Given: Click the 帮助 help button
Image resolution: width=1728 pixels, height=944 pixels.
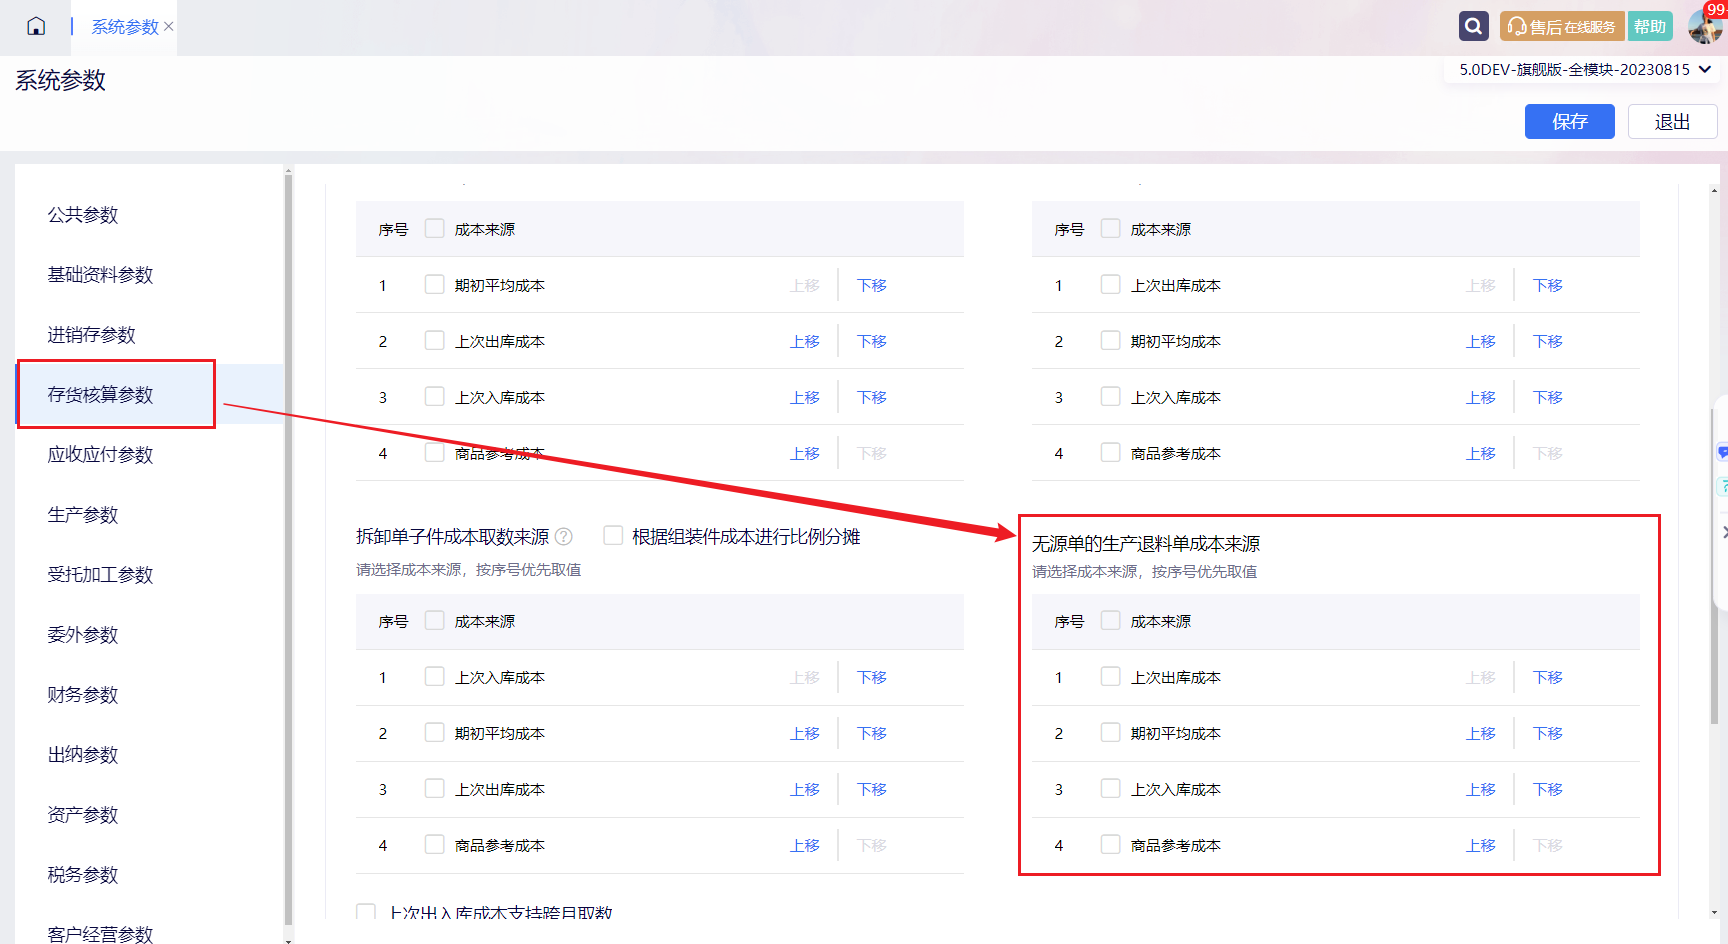Looking at the screenshot, I should [x=1650, y=26].
